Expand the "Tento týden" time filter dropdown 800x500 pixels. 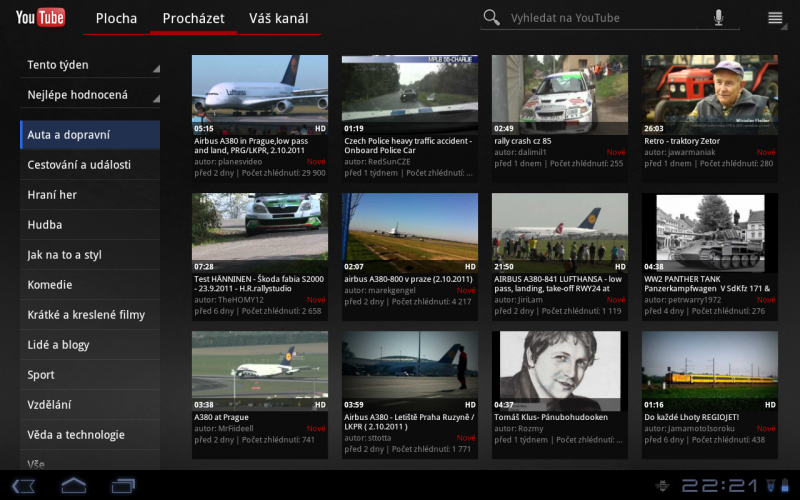coord(90,65)
